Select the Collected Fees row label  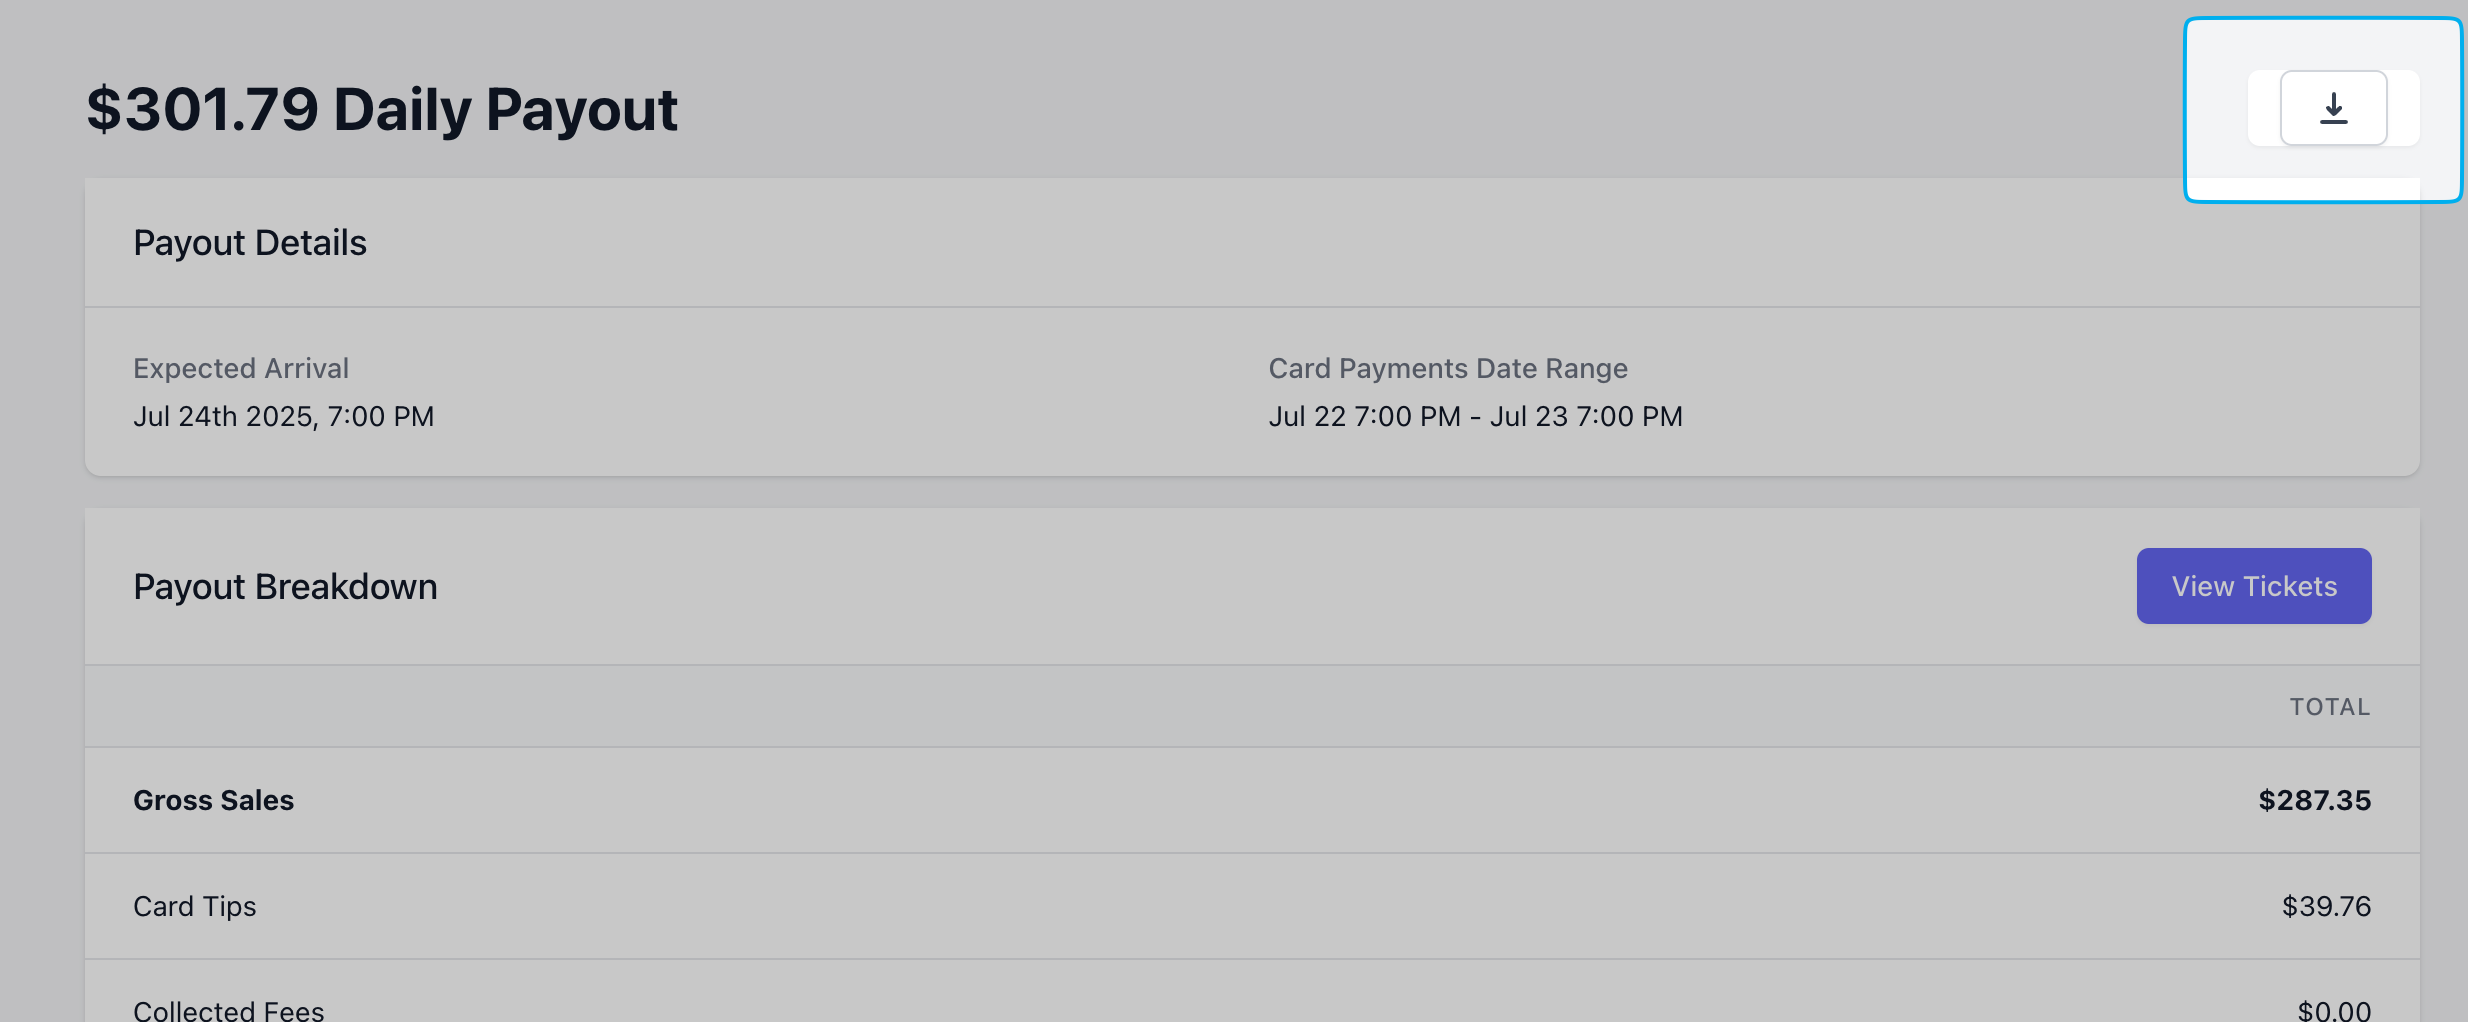(x=228, y=1010)
